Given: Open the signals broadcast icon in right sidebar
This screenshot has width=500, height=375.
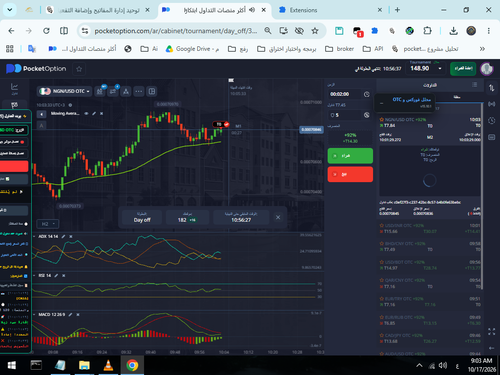Looking at the screenshot, I should (492, 104).
